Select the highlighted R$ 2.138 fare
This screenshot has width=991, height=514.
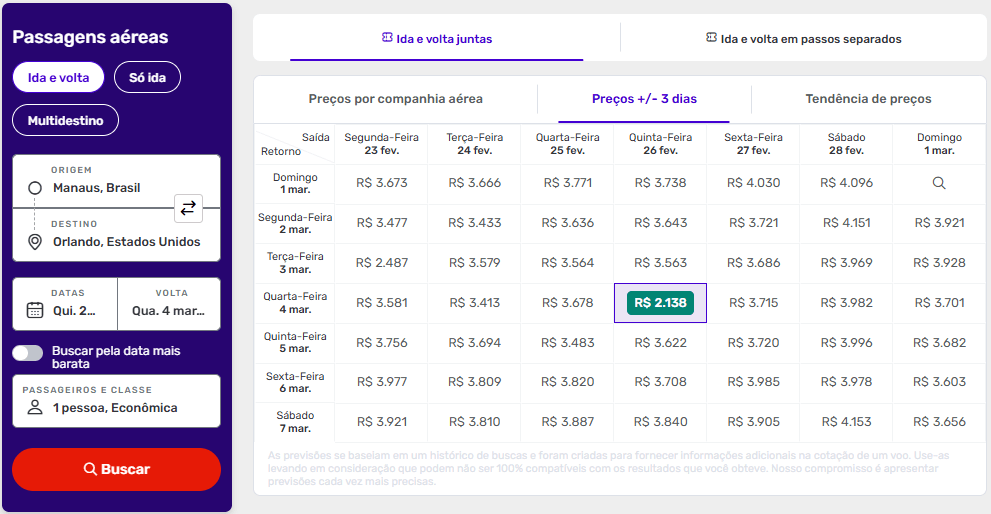(x=660, y=302)
